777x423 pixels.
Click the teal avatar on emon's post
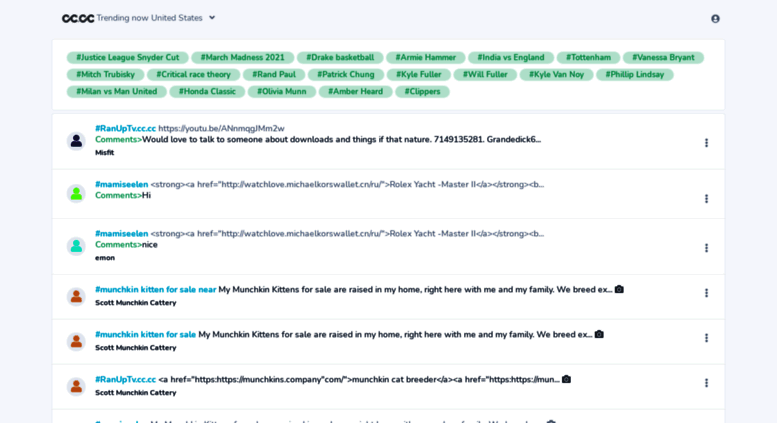pos(76,246)
